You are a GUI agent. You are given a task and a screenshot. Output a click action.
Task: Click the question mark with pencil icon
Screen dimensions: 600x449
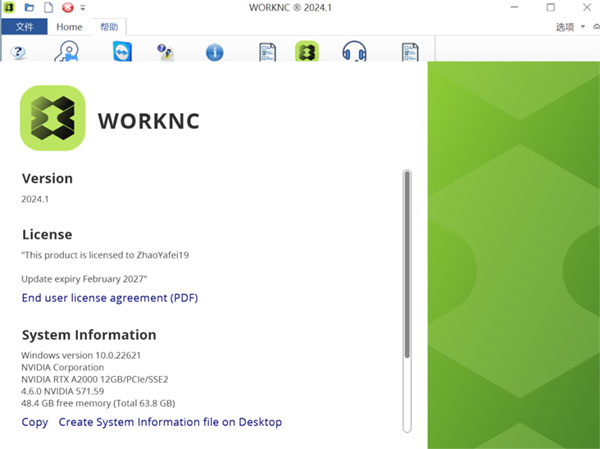coord(166,52)
